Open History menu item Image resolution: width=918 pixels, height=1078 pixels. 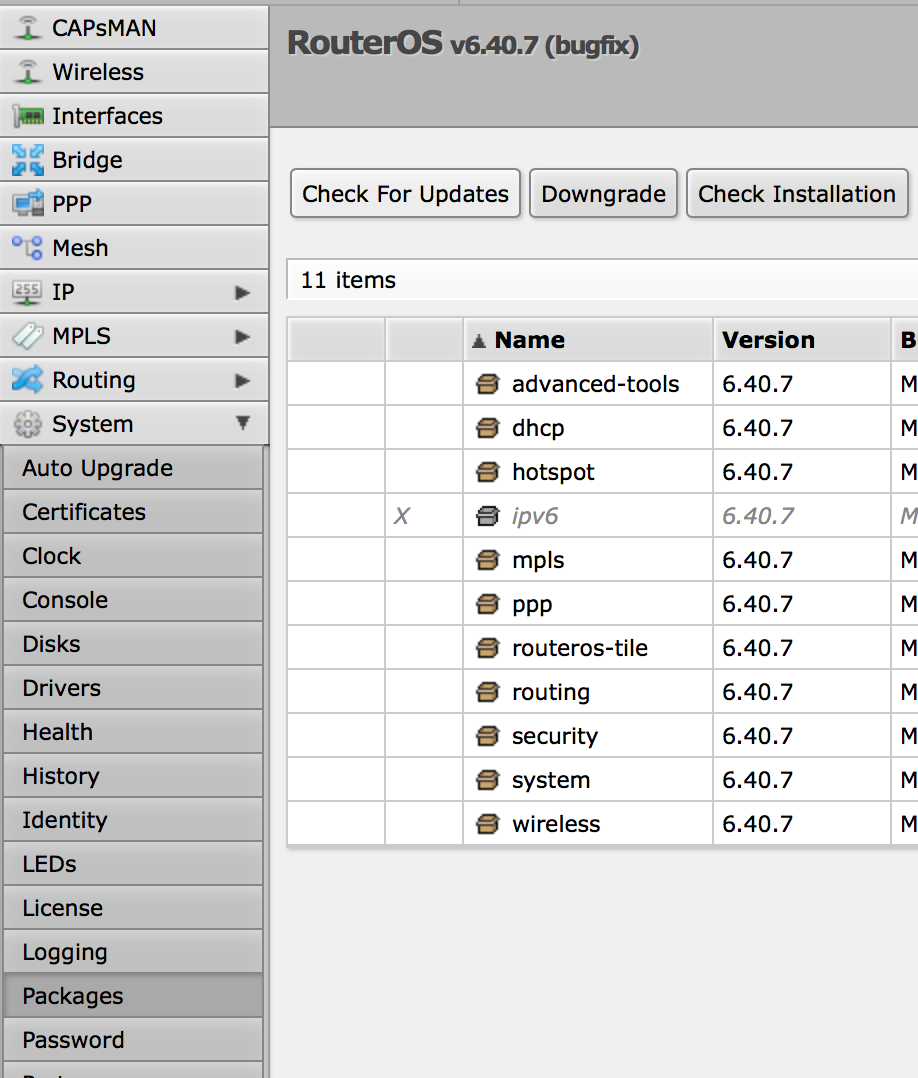coord(133,776)
